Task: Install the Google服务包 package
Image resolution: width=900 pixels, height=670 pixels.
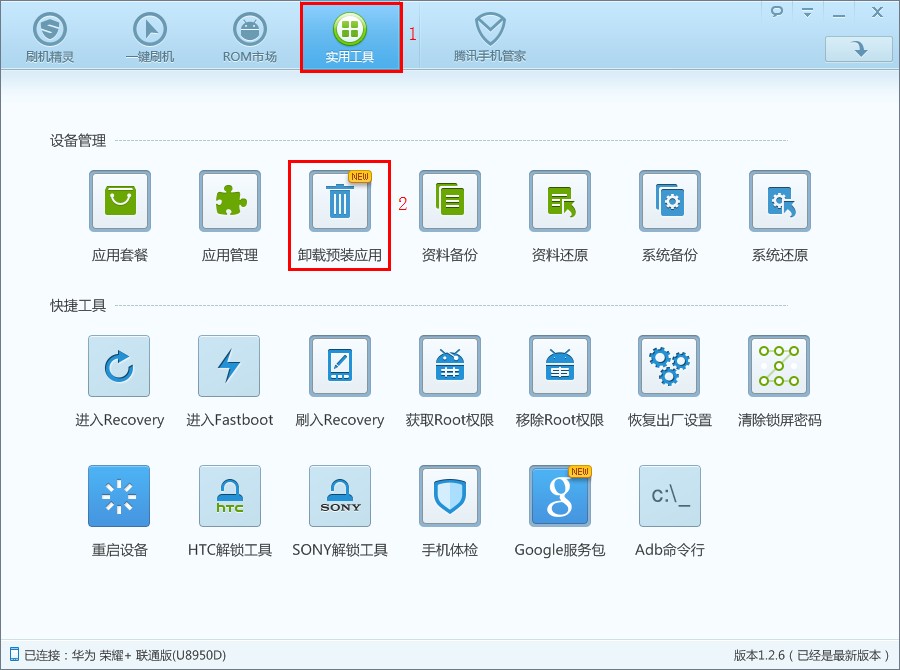Action: (560, 496)
